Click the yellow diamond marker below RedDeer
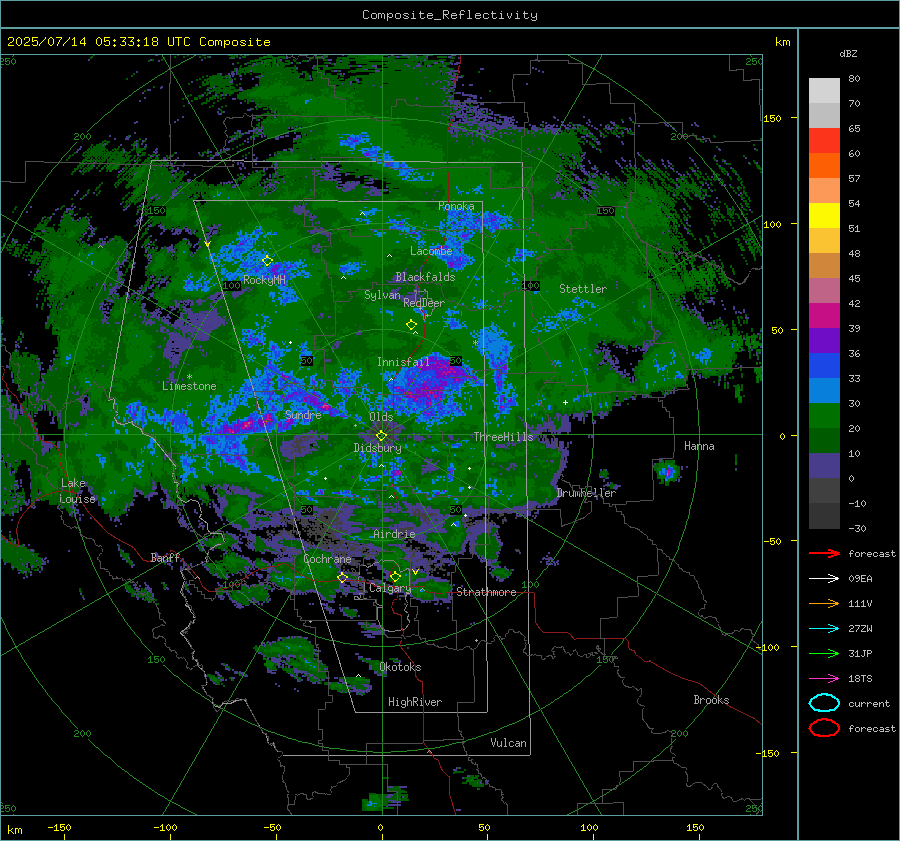This screenshot has width=900, height=841. pos(411,325)
